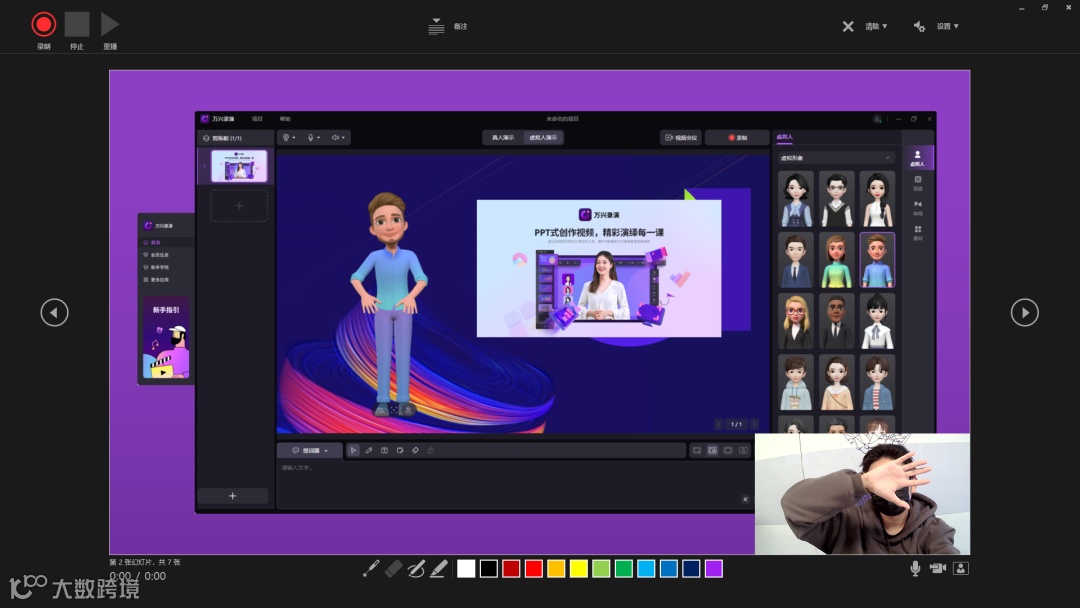The image size is (1080, 608).
Task: Pick the yellow ink color
Action: [x=579, y=569]
